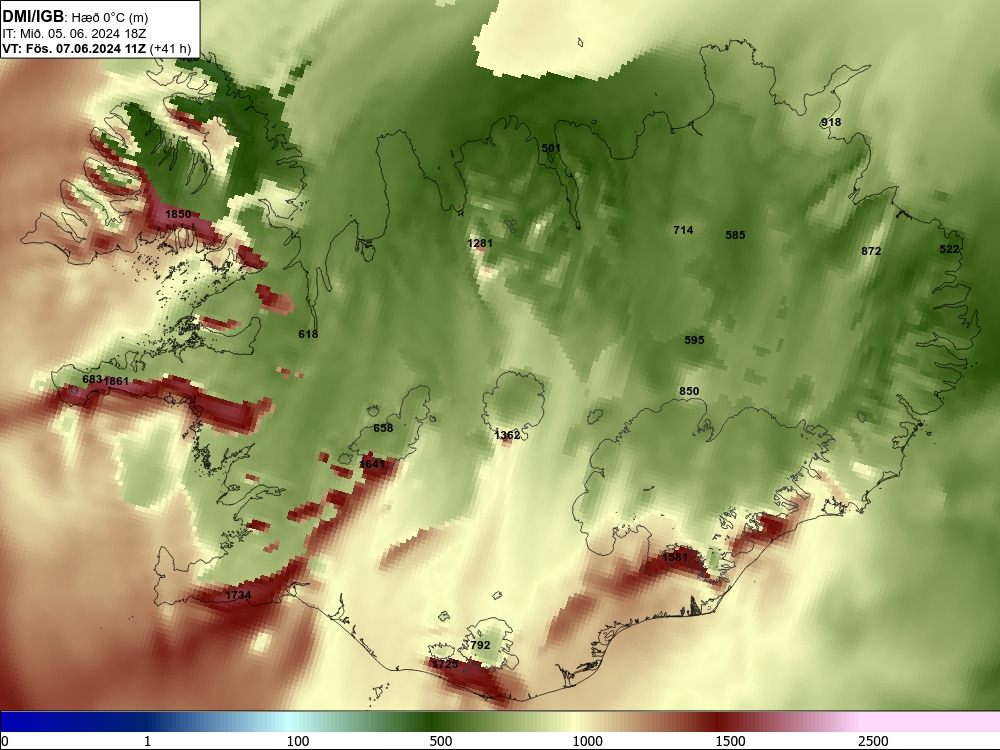
Task: Click the 1725 height label
Action: tap(445, 664)
